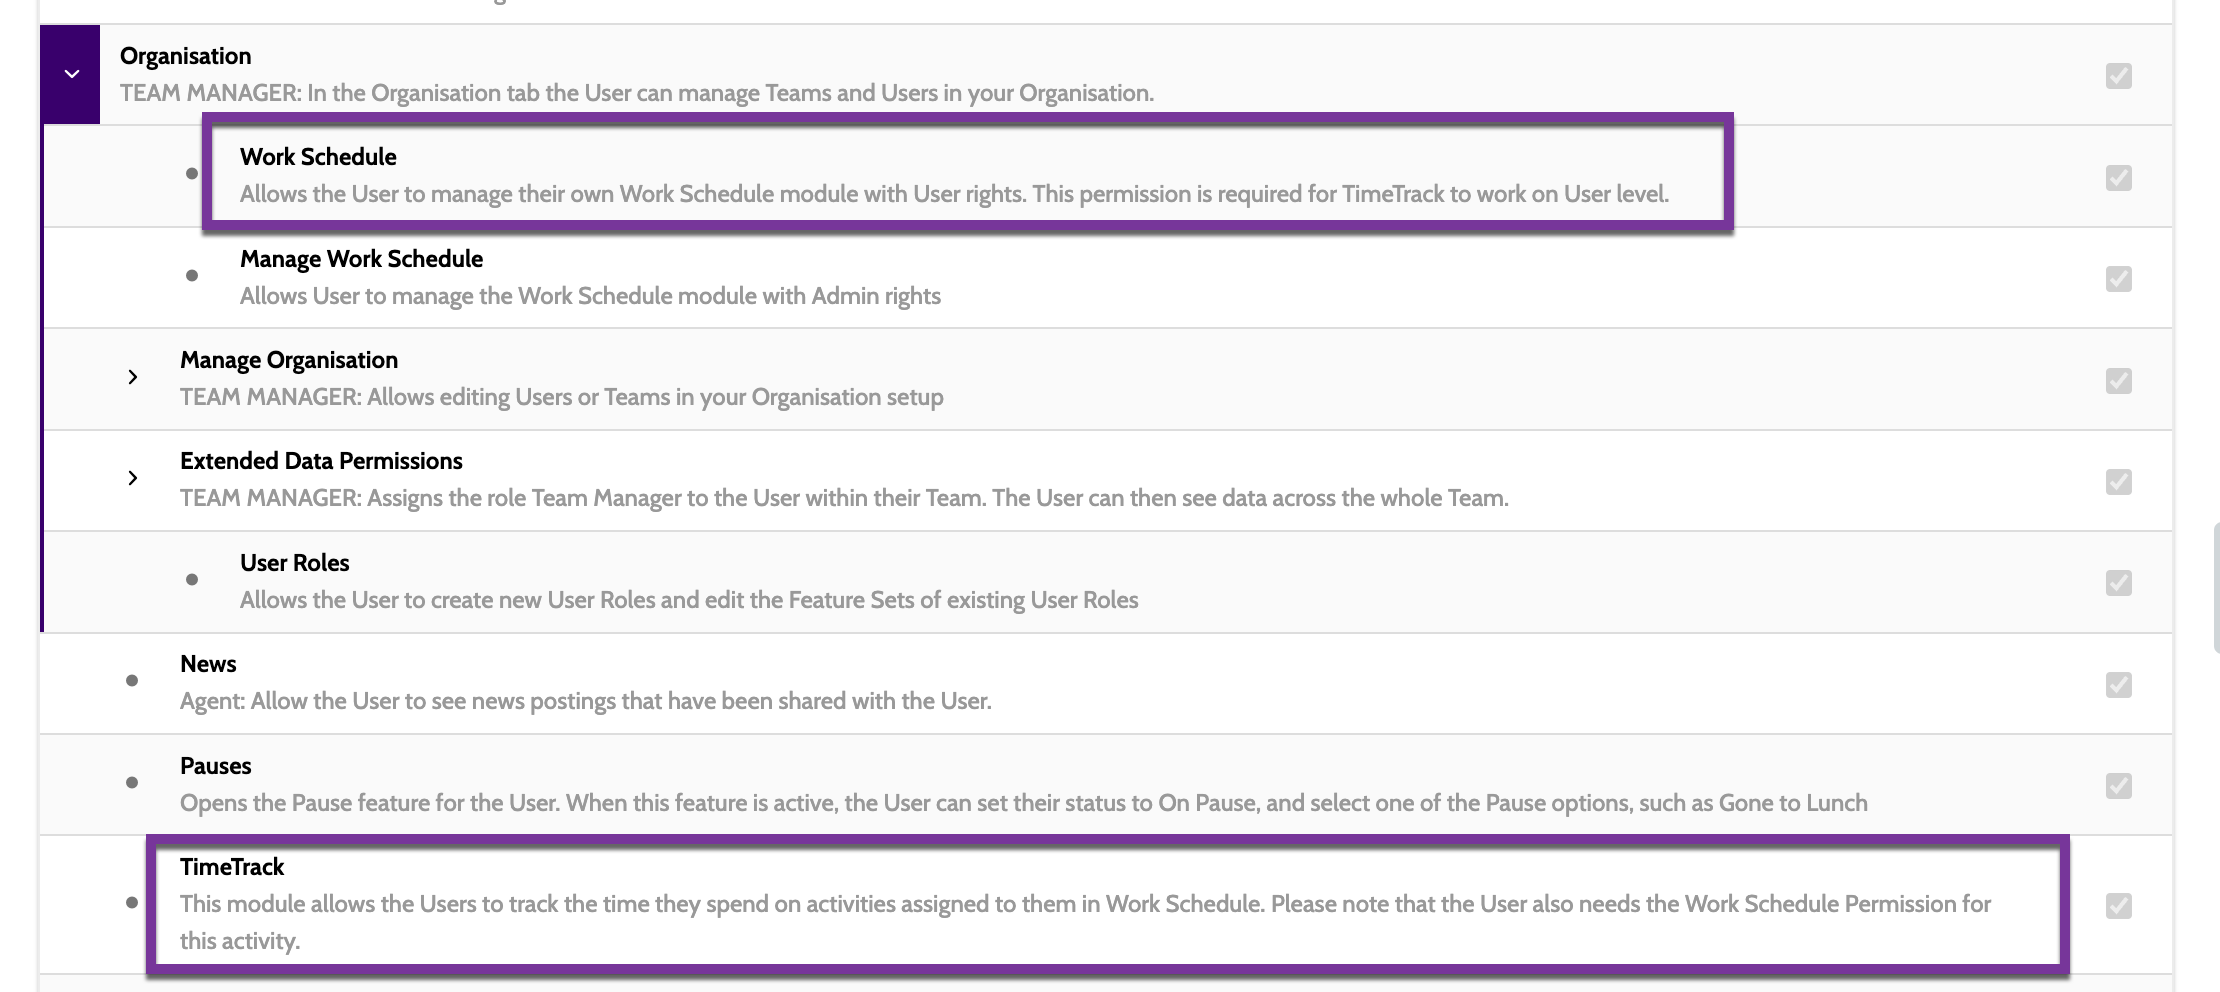Expand the Manage Organisation row
The height and width of the screenshot is (992, 2220).
pyautogui.click(x=132, y=377)
